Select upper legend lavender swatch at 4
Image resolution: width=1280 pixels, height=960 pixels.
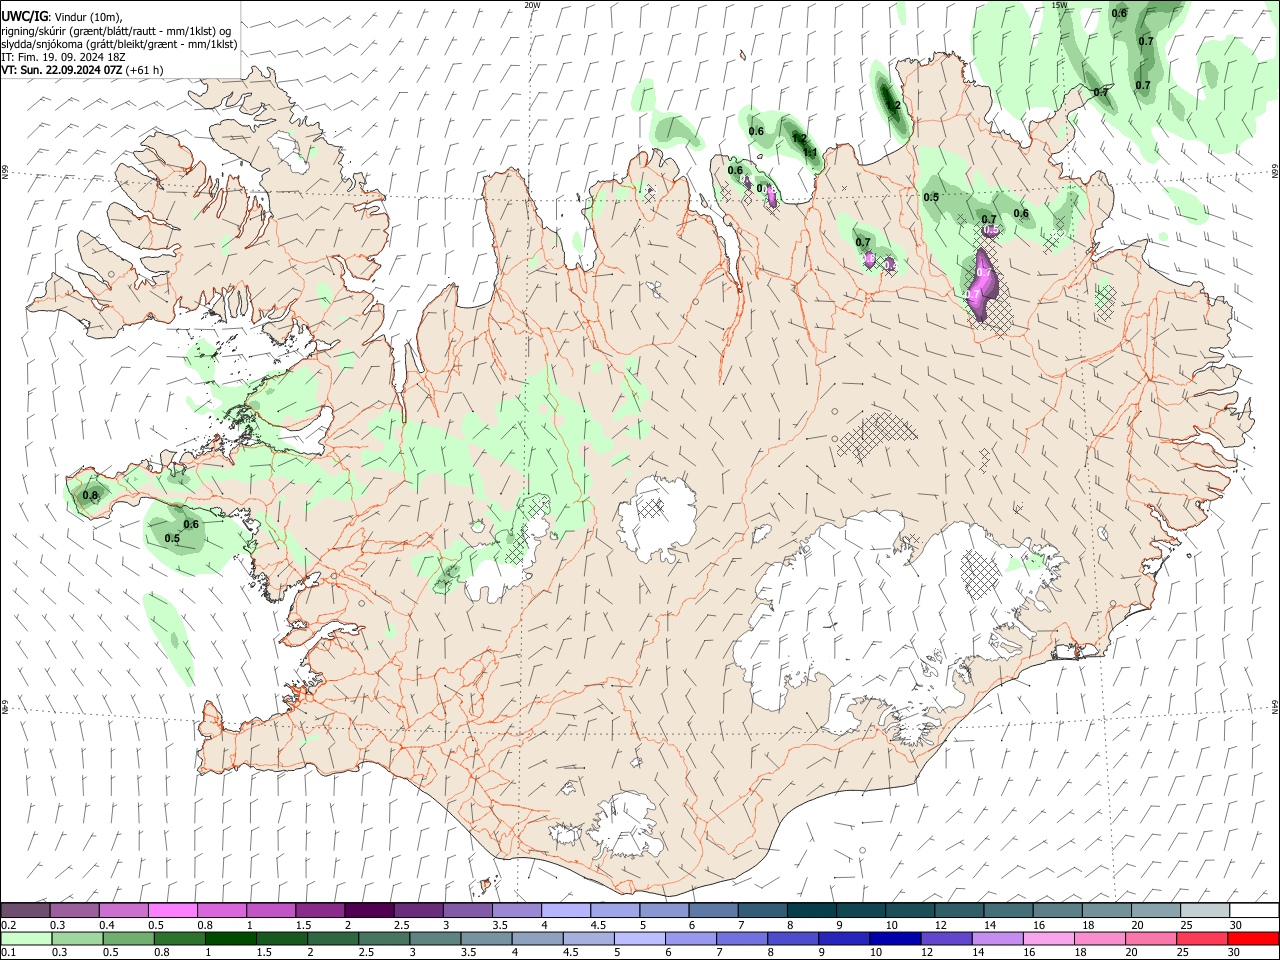(x=565, y=911)
